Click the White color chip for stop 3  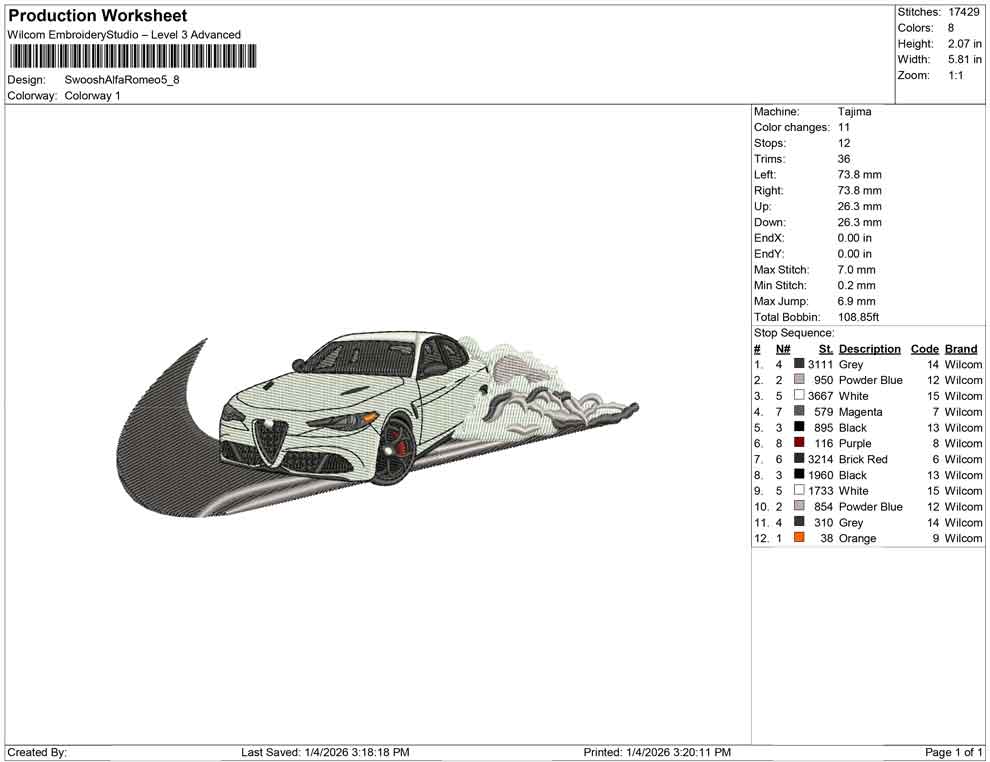tap(797, 395)
